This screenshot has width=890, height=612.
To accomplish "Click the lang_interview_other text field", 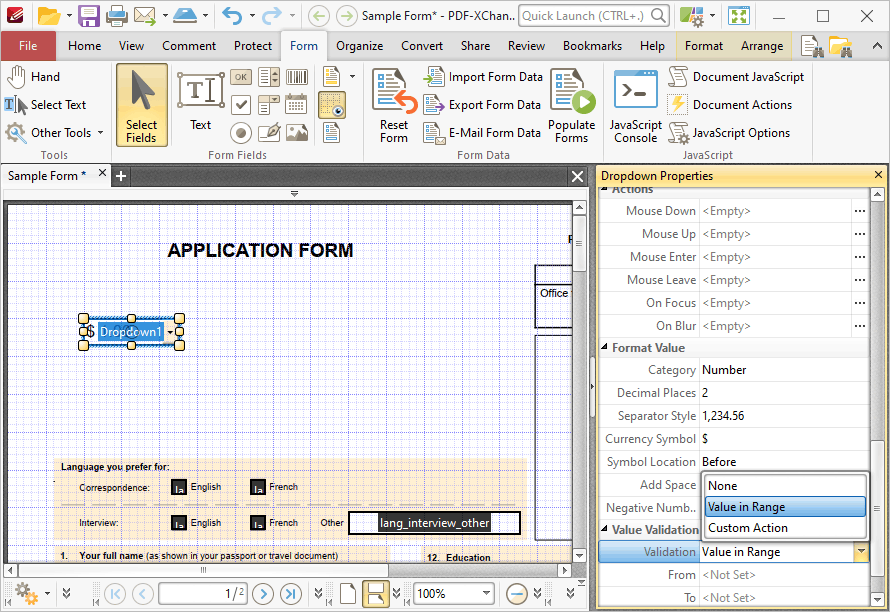I will tap(434, 523).
